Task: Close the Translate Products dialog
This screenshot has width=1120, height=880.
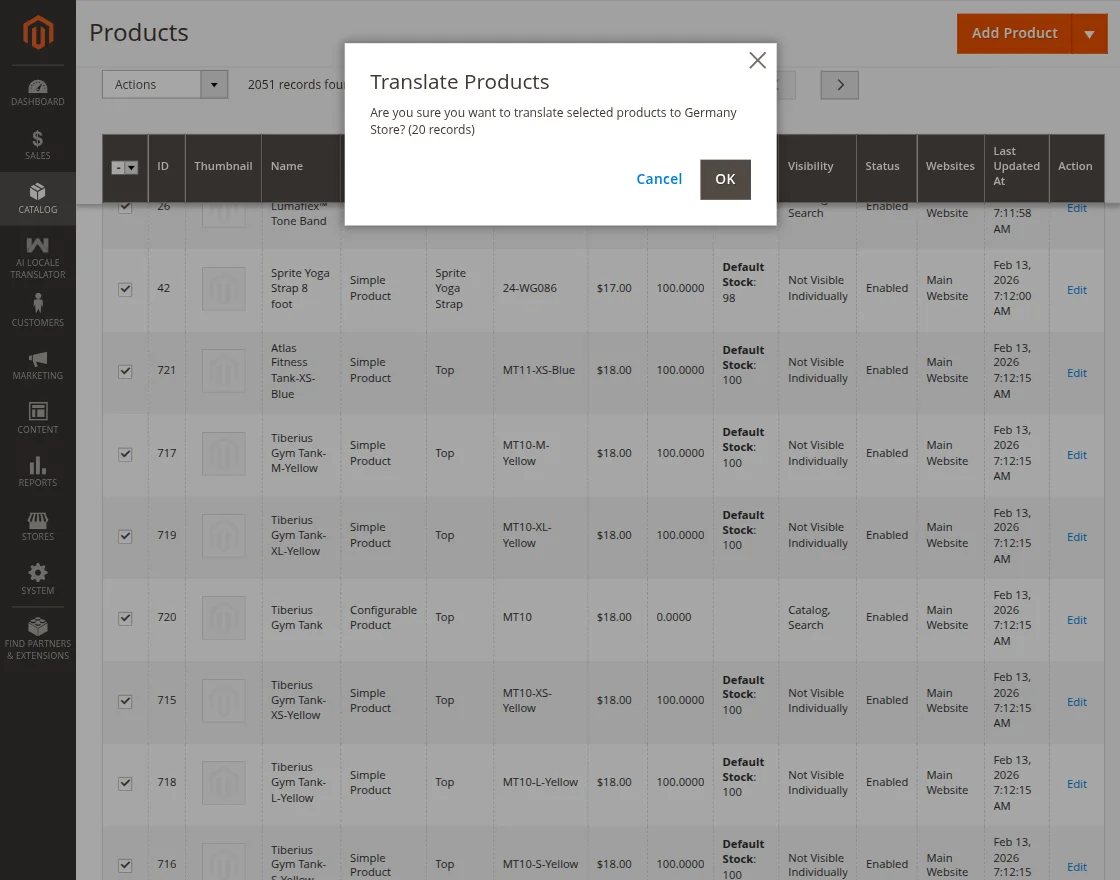Action: (x=757, y=60)
